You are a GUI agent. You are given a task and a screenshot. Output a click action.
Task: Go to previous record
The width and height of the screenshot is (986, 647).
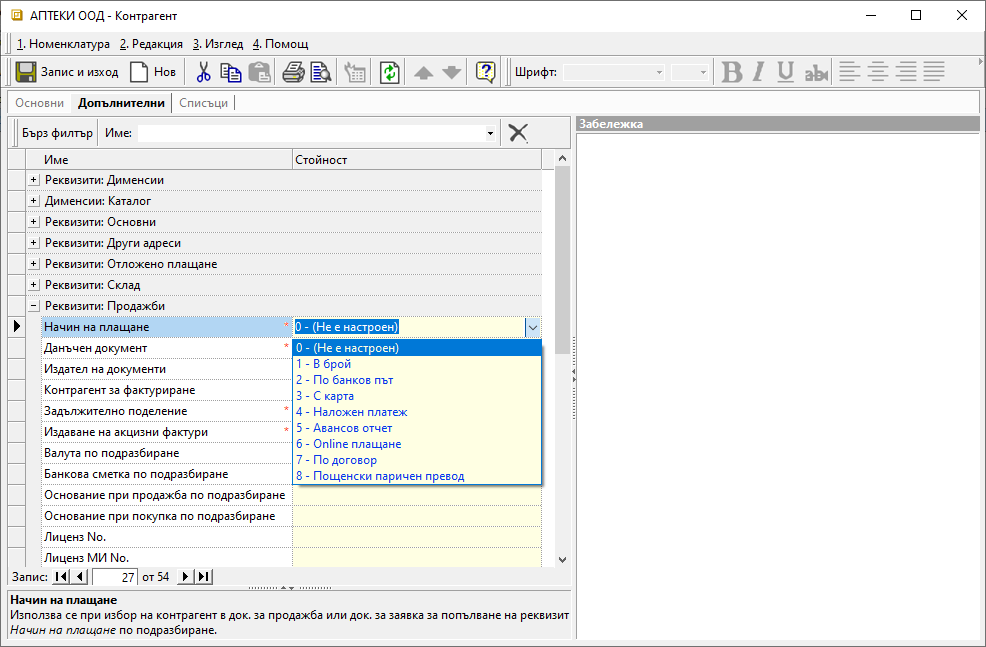point(79,577)
